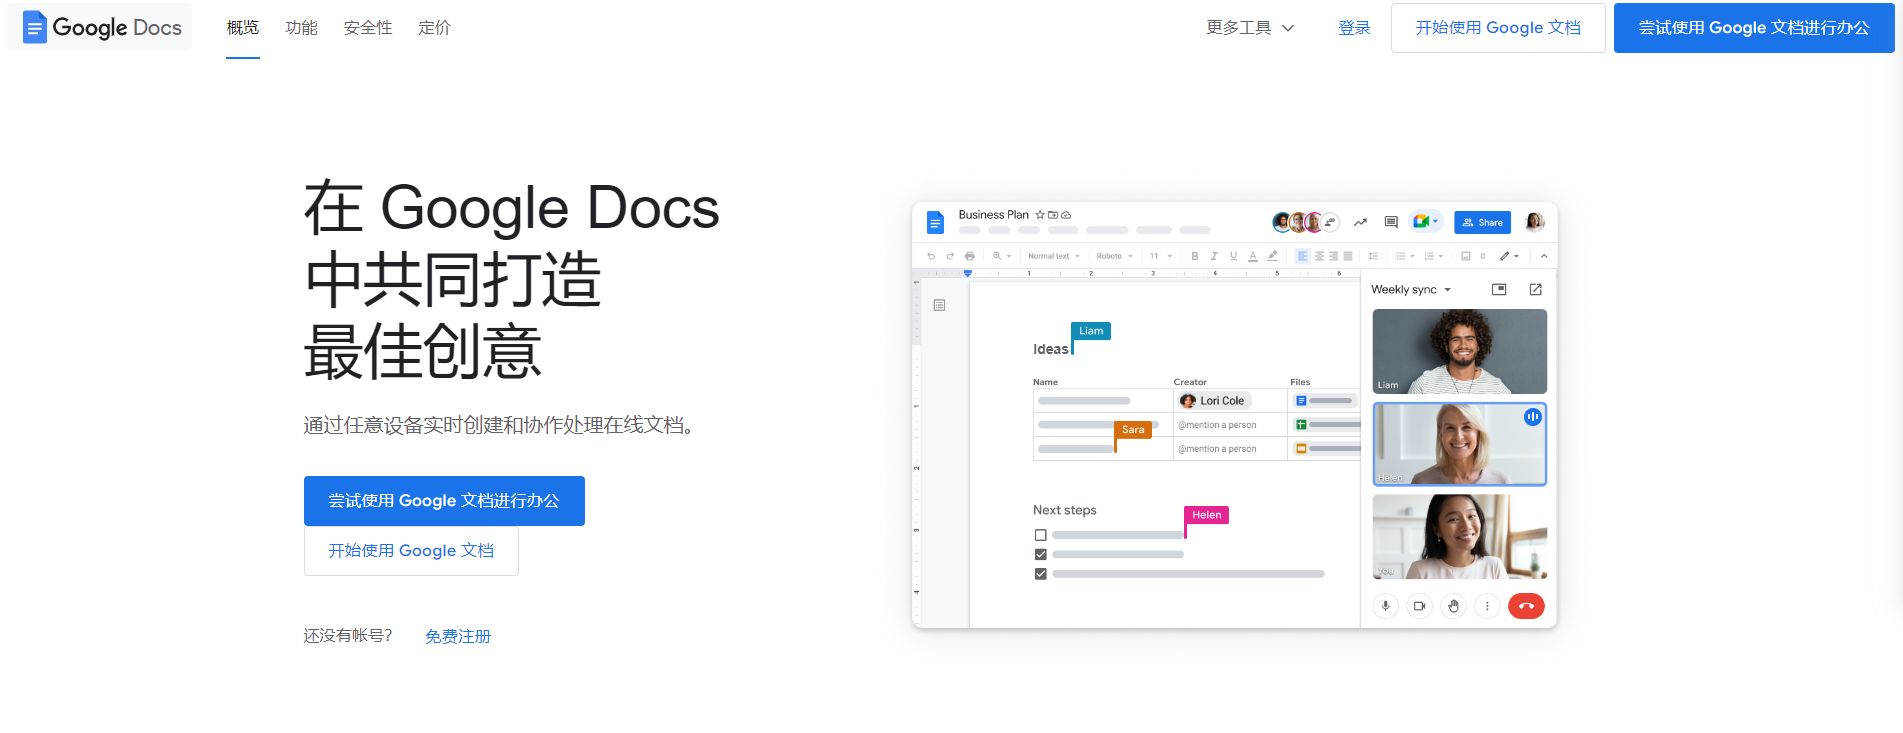Viewport: 1903px width, 733px height.
Task: Click the text color icon
Action: tap(1253, 256)
